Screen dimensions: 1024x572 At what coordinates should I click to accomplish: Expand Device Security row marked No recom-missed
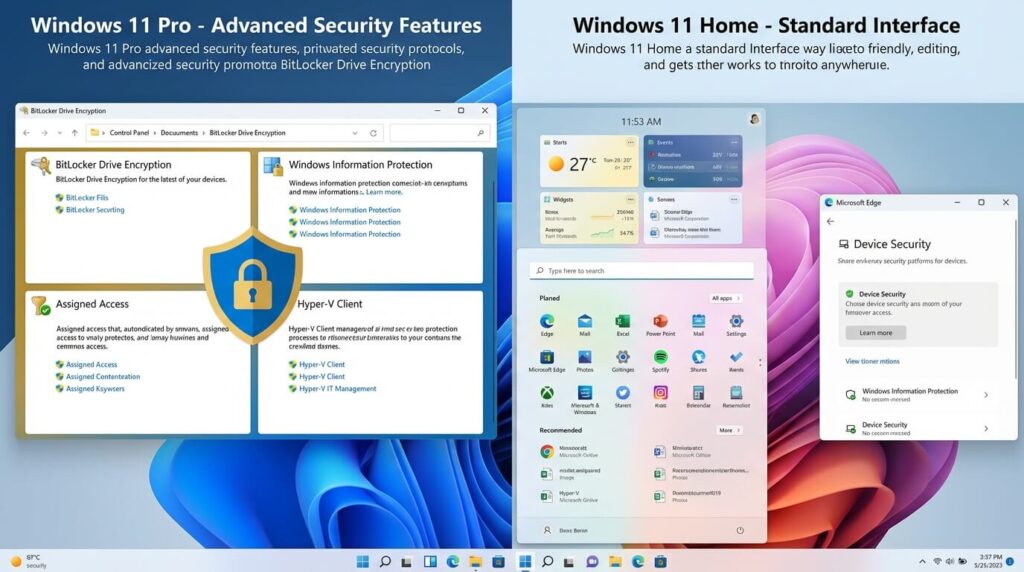[x=916, y=428]
